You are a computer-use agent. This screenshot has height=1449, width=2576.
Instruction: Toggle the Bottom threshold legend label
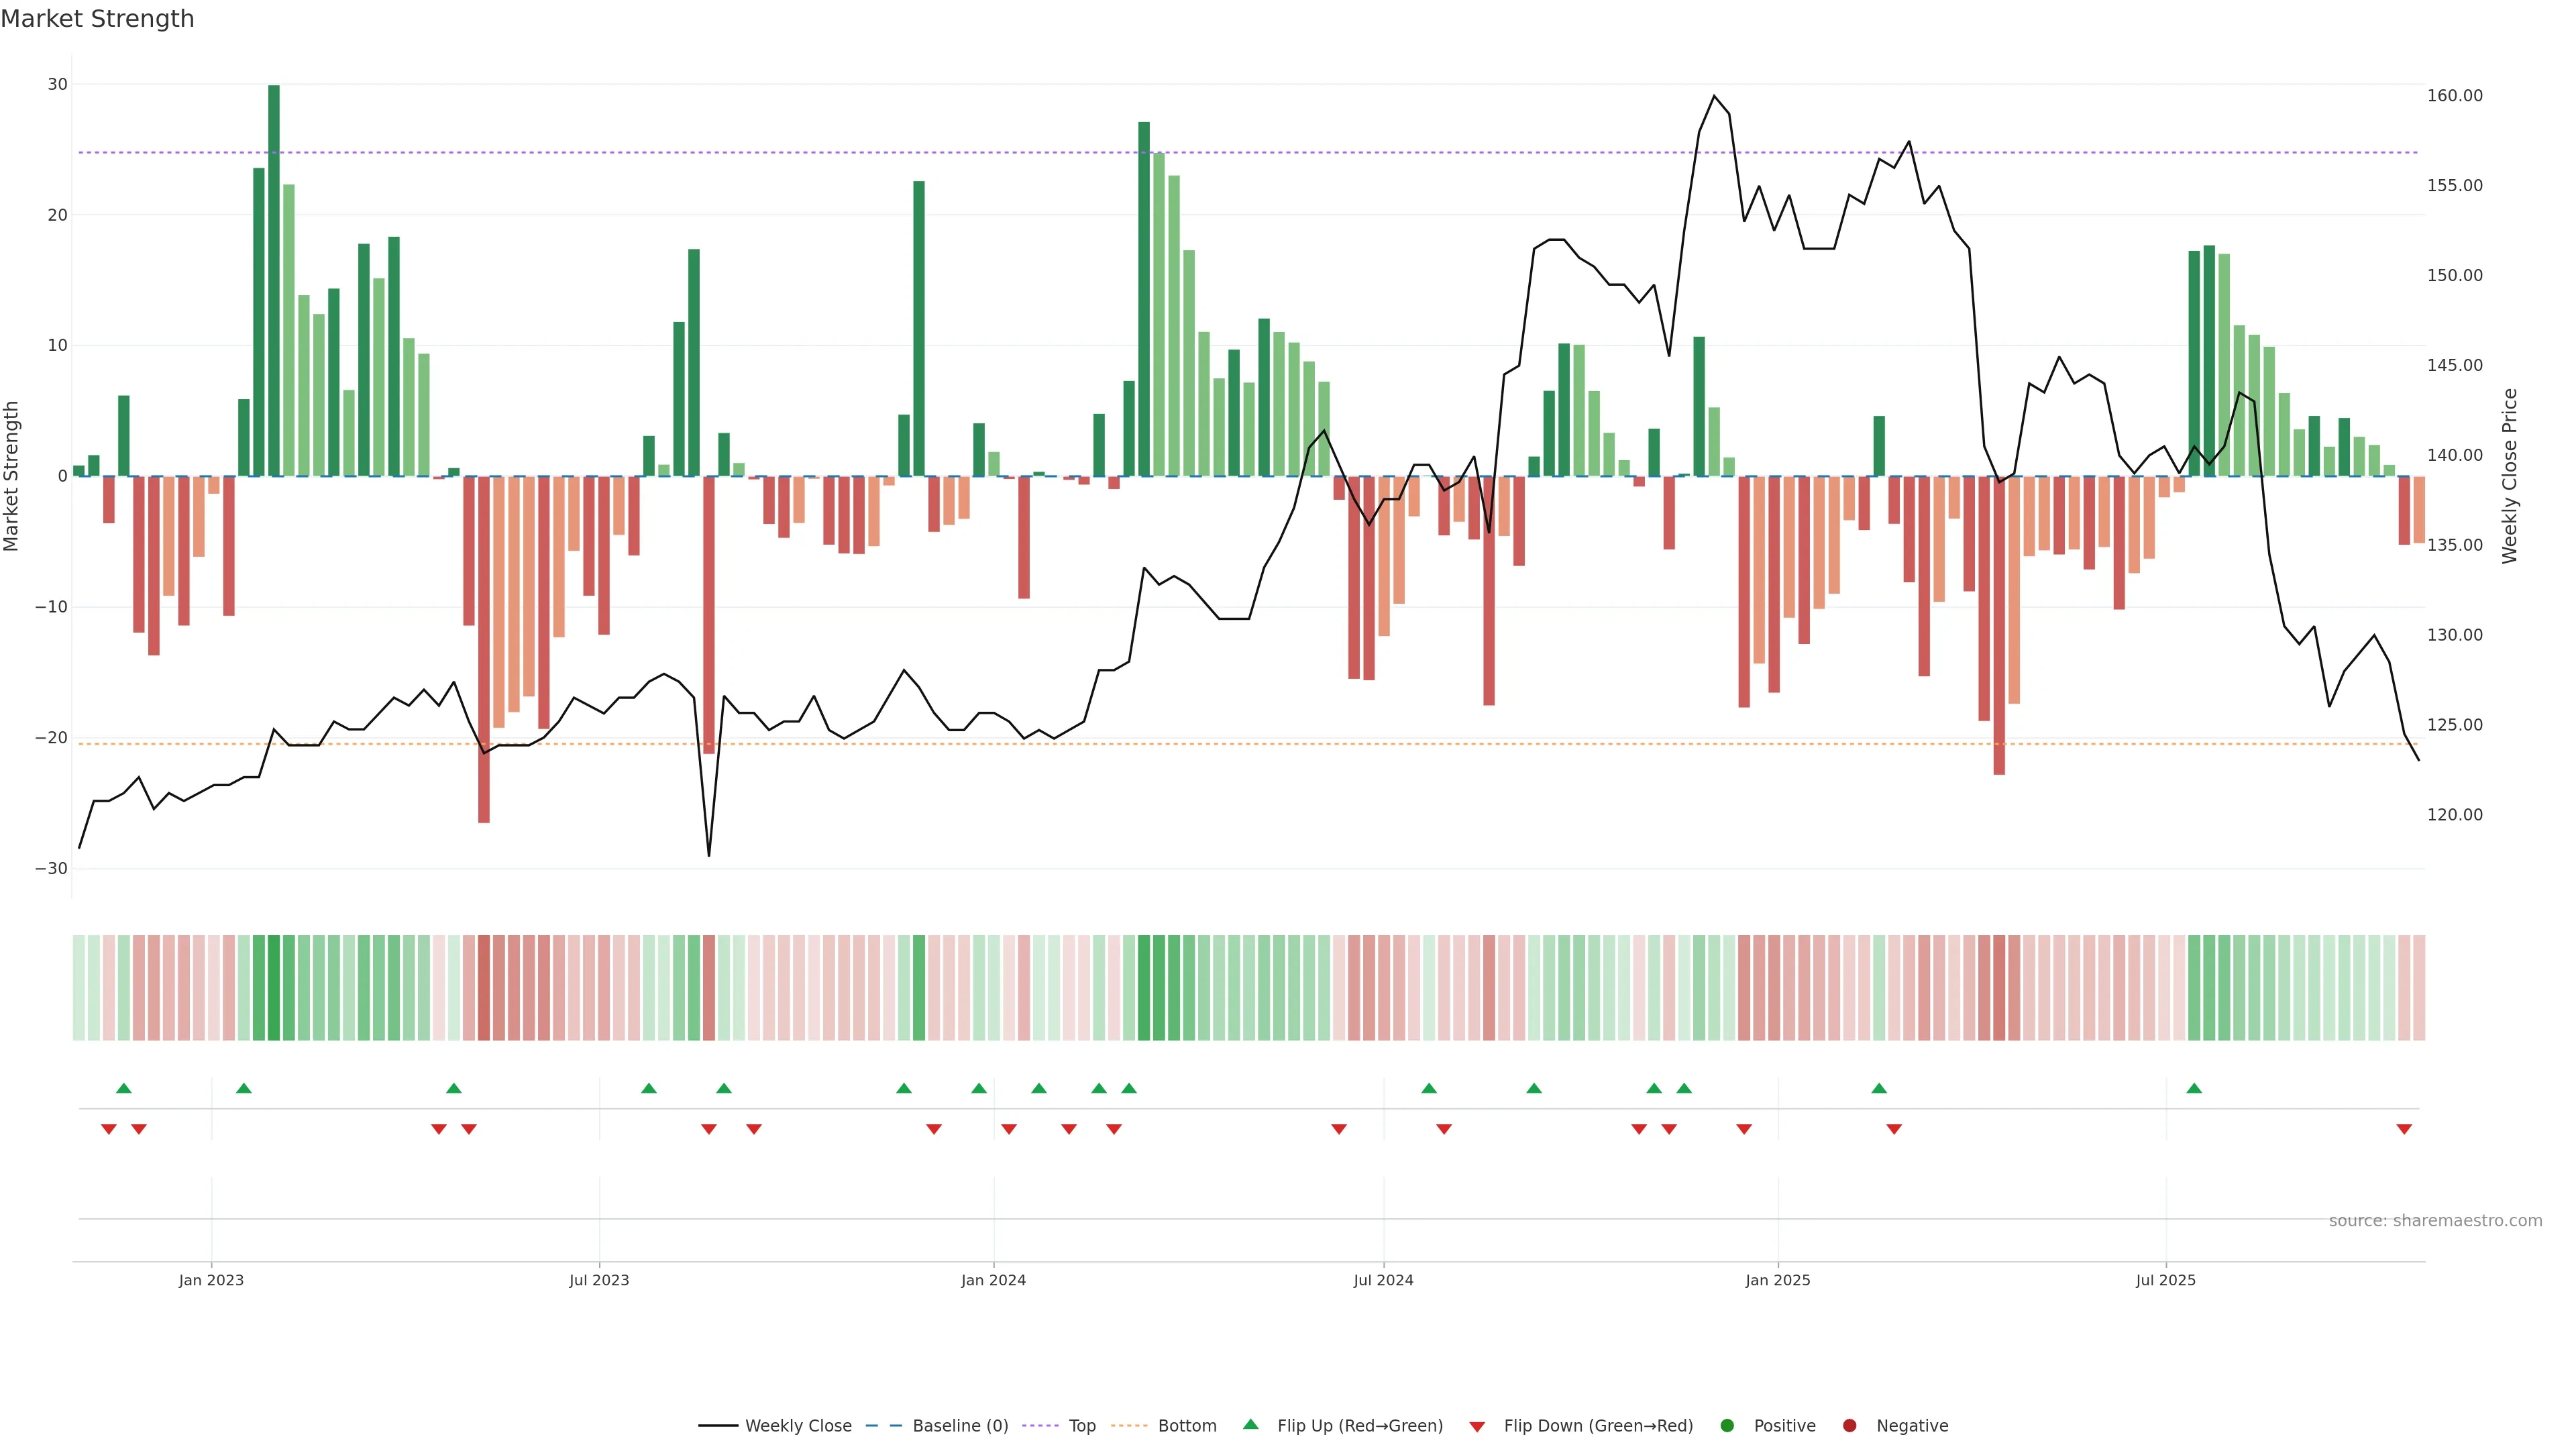(x=1187, y=1425)
